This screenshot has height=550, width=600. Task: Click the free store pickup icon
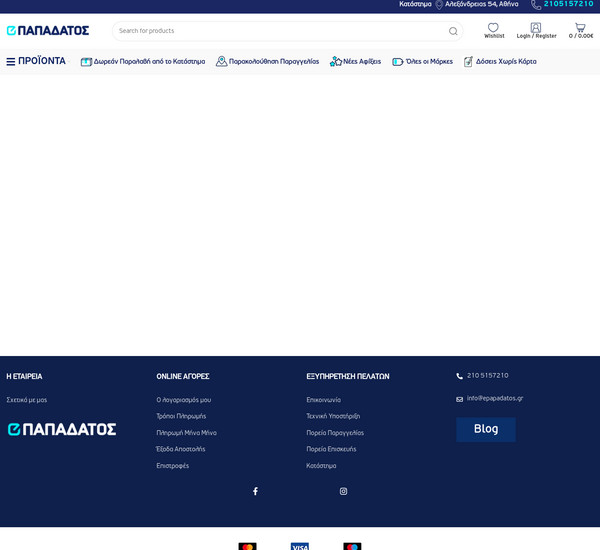click(x=86, y=62)
